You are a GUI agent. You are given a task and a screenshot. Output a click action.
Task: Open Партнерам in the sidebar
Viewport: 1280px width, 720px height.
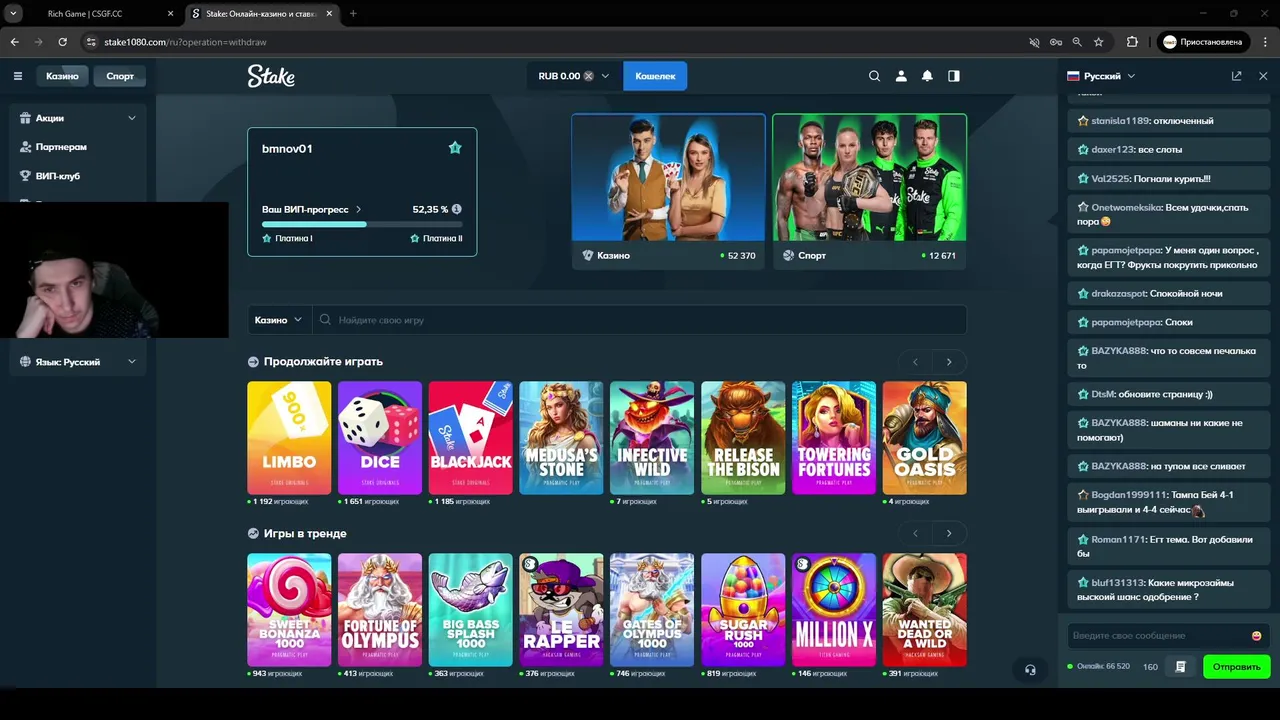[61, 147]
